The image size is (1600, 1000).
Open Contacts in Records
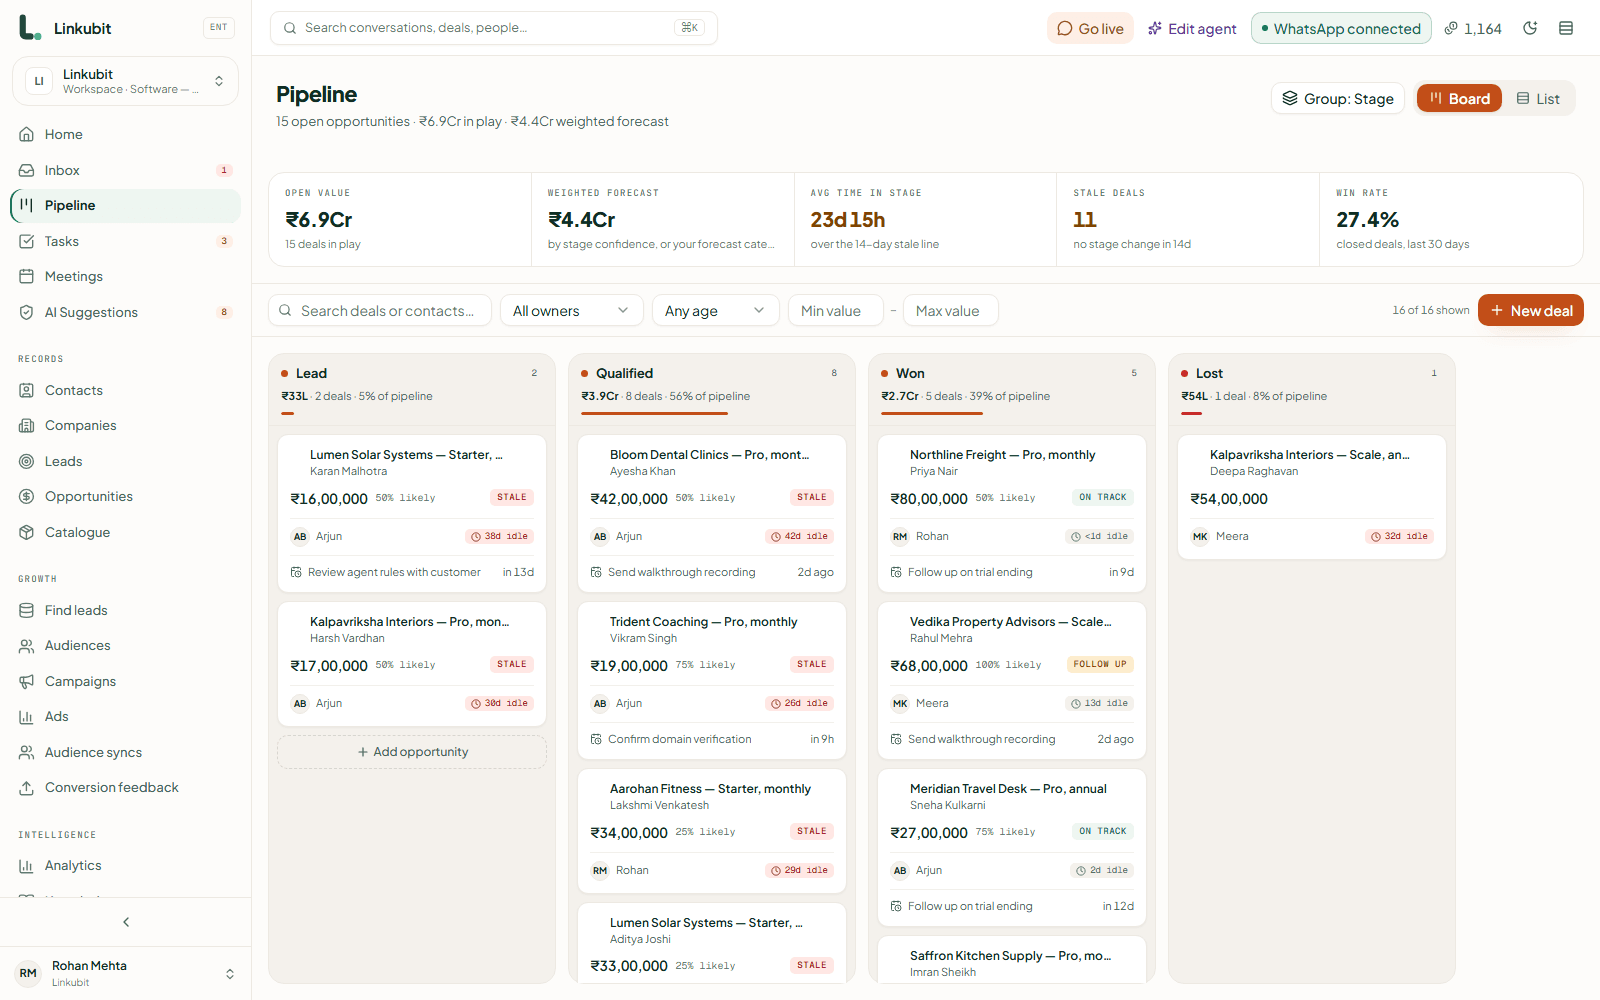tap(125, 390)
